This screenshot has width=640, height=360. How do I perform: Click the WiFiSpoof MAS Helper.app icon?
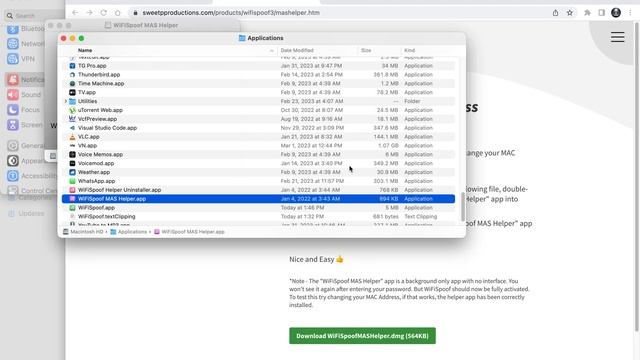point(72,199)
